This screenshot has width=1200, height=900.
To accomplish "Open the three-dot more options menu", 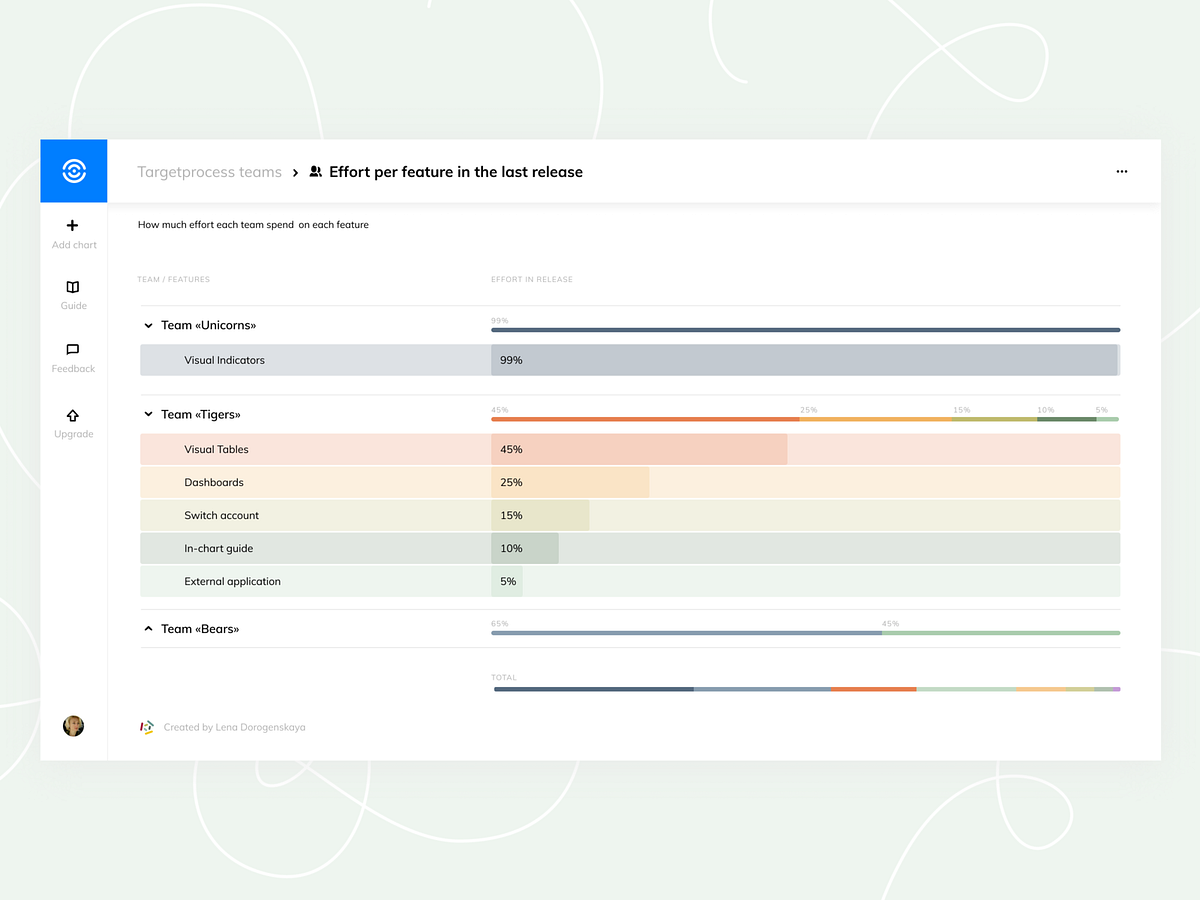I will [1122, 172].
